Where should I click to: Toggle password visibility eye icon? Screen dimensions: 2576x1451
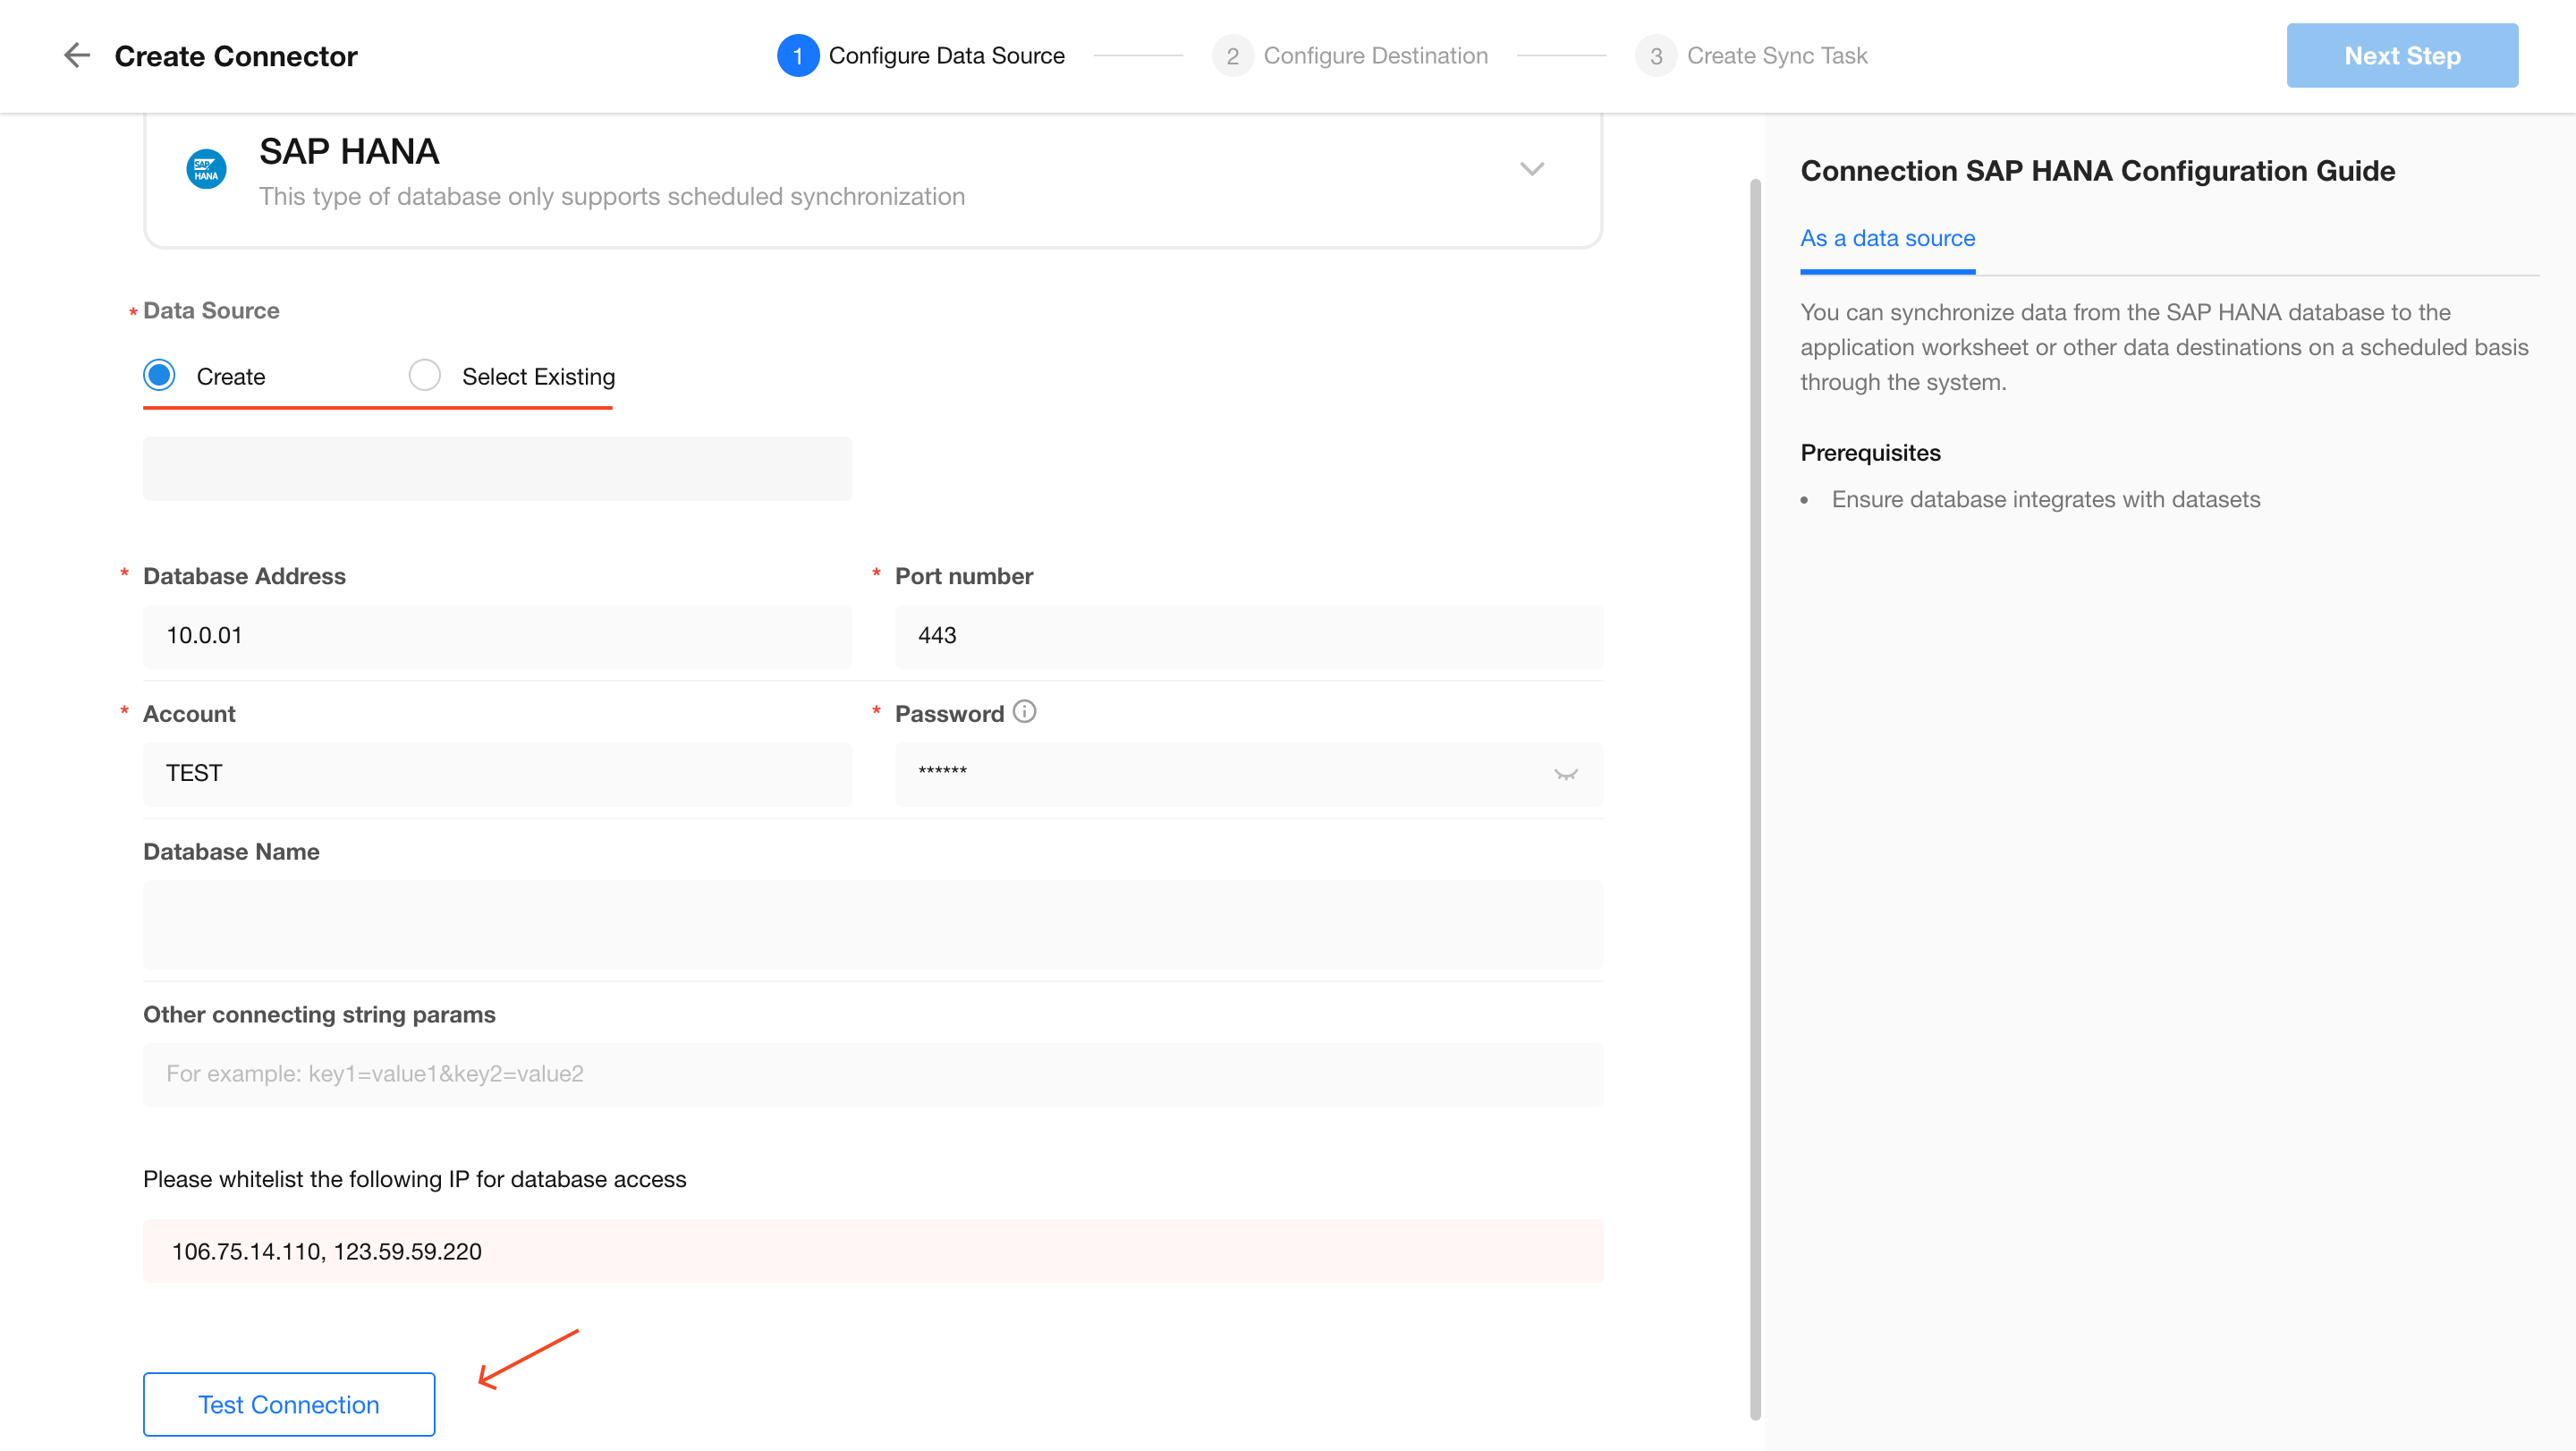coord(1565,774)
